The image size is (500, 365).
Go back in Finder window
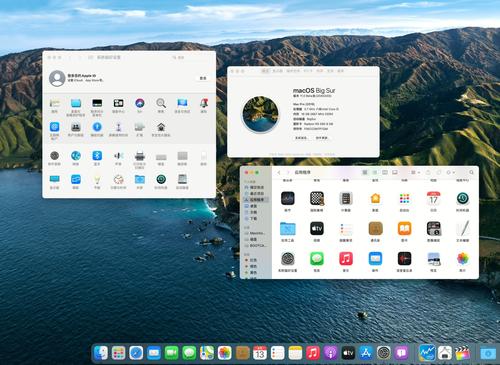pos(279,172)
